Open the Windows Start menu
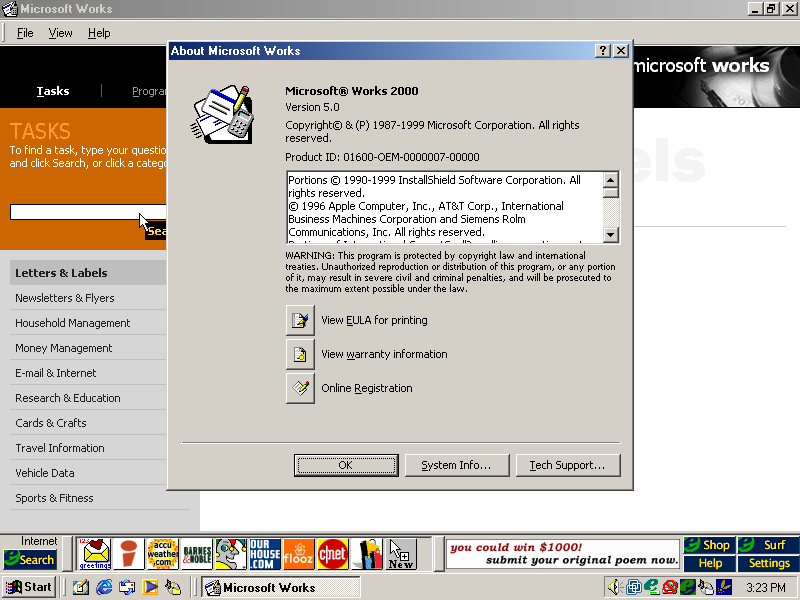This screenshot has height=600, width=800. click(x=29, y=587)
